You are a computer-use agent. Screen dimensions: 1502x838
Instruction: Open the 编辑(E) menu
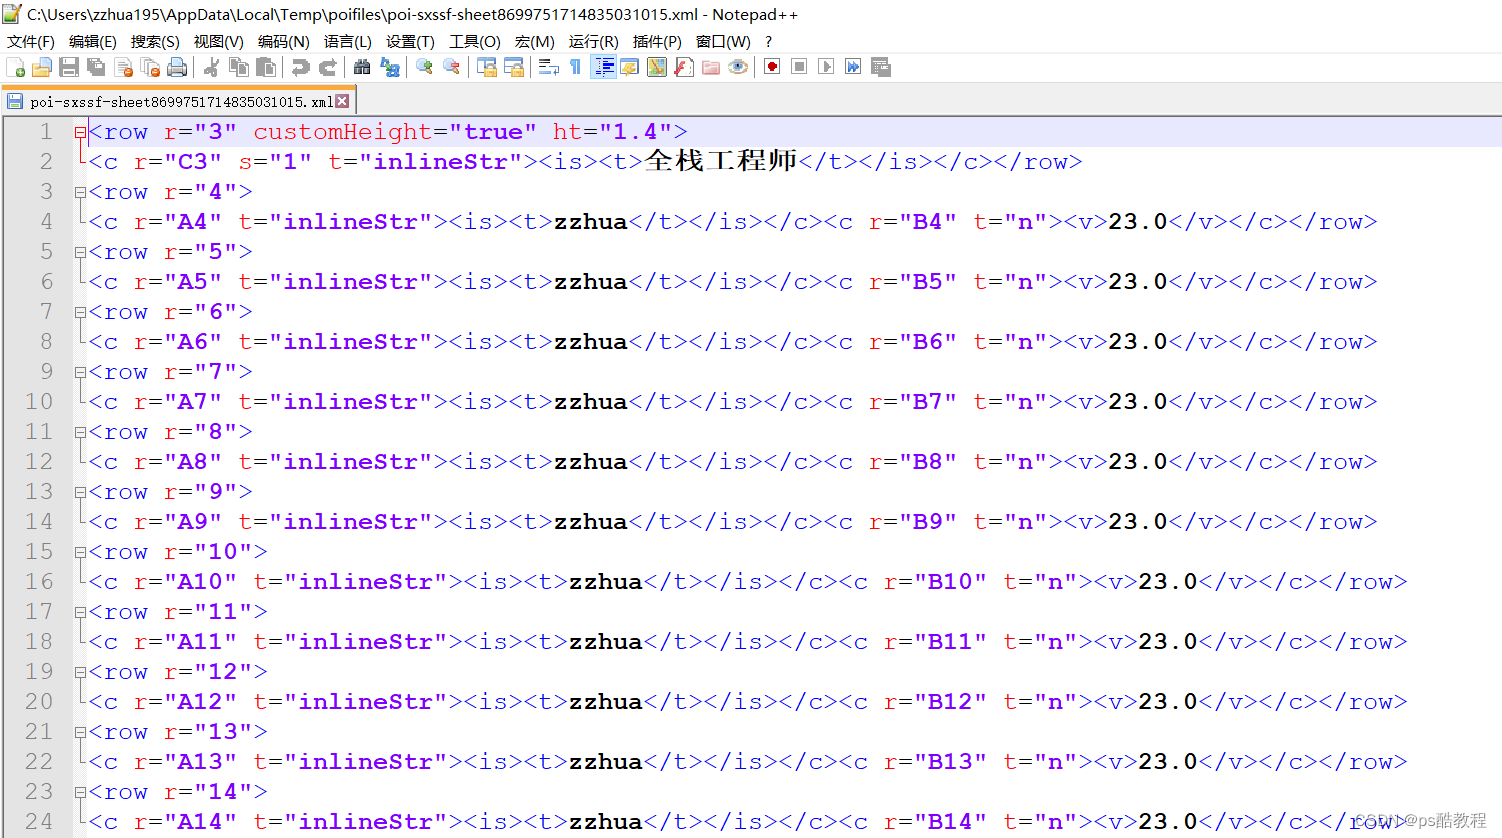[x=93, y=41]
